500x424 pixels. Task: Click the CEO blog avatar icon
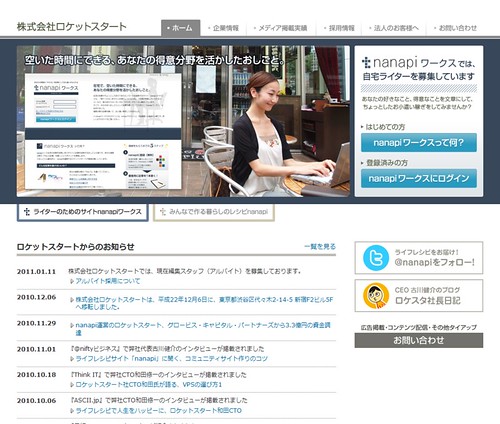click(376, 296)
